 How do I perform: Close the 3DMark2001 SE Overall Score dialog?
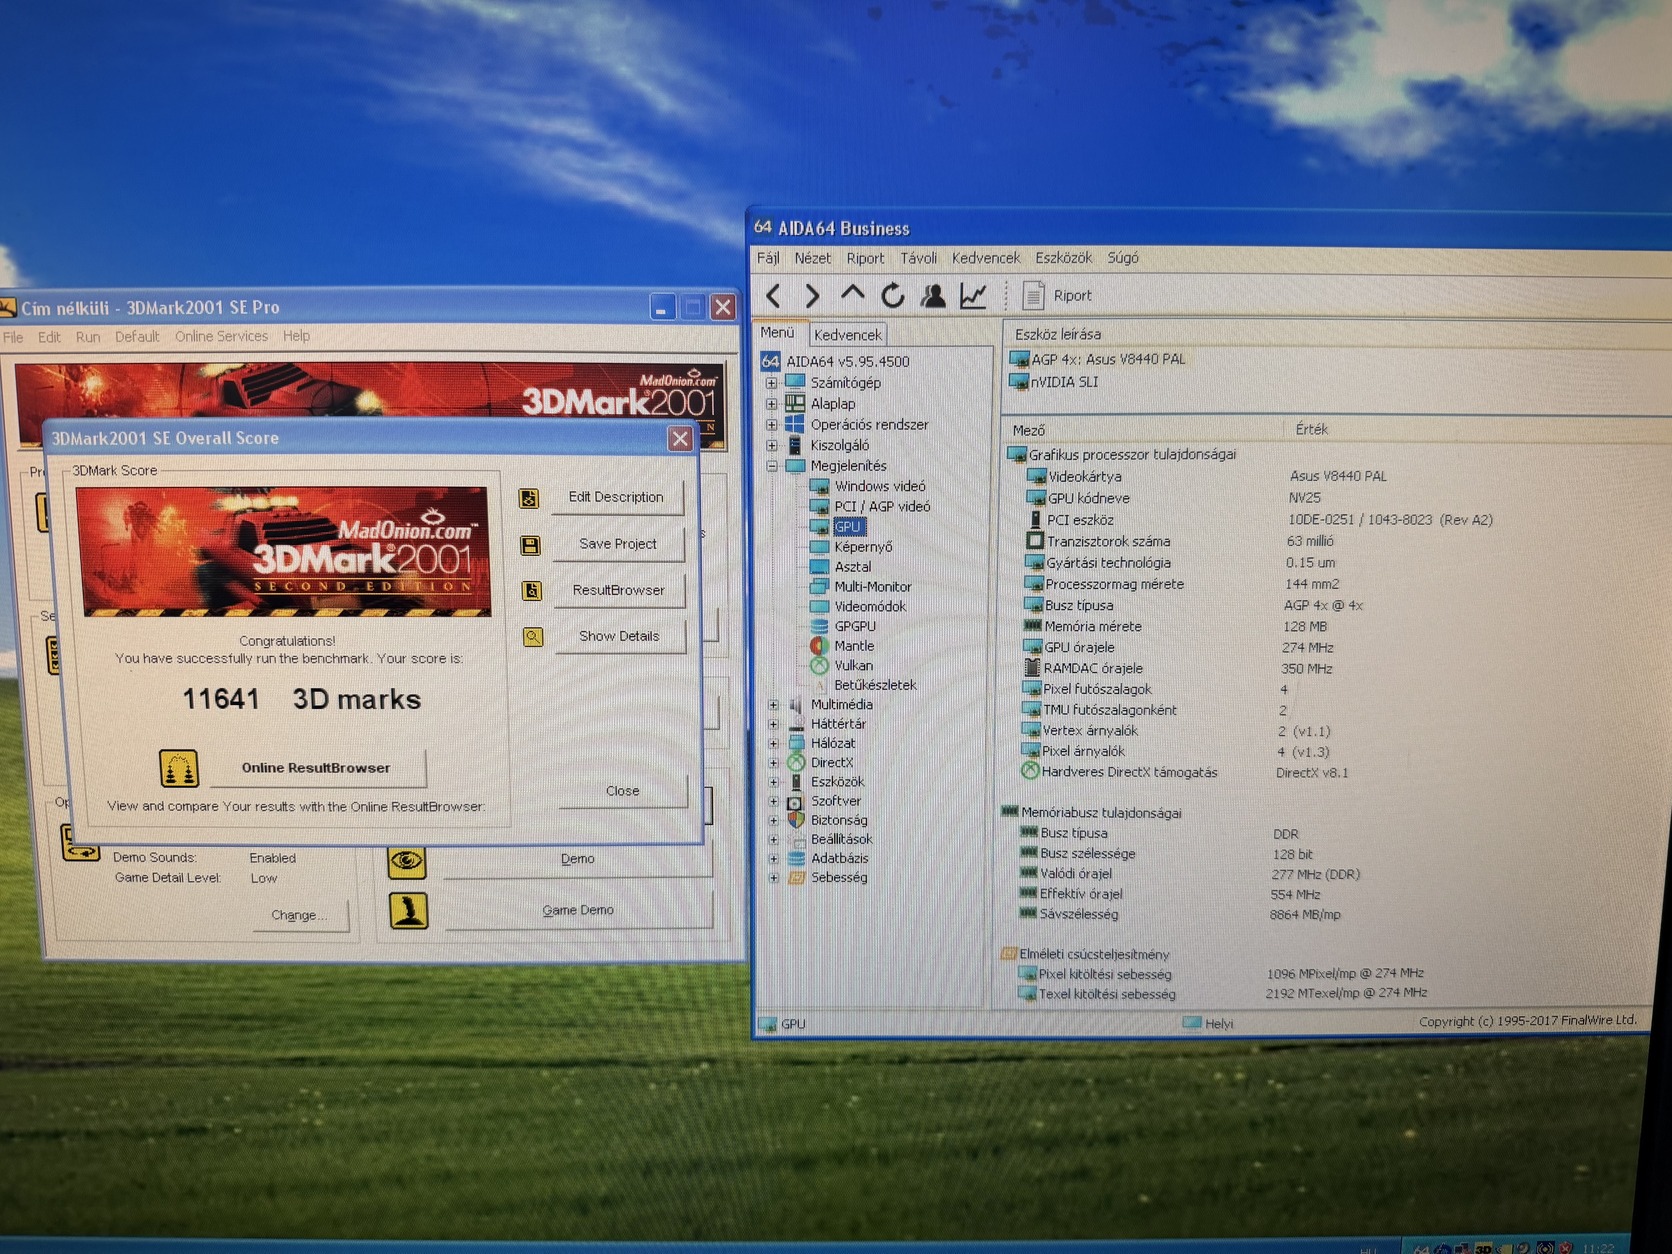click(x=680, y=438)
